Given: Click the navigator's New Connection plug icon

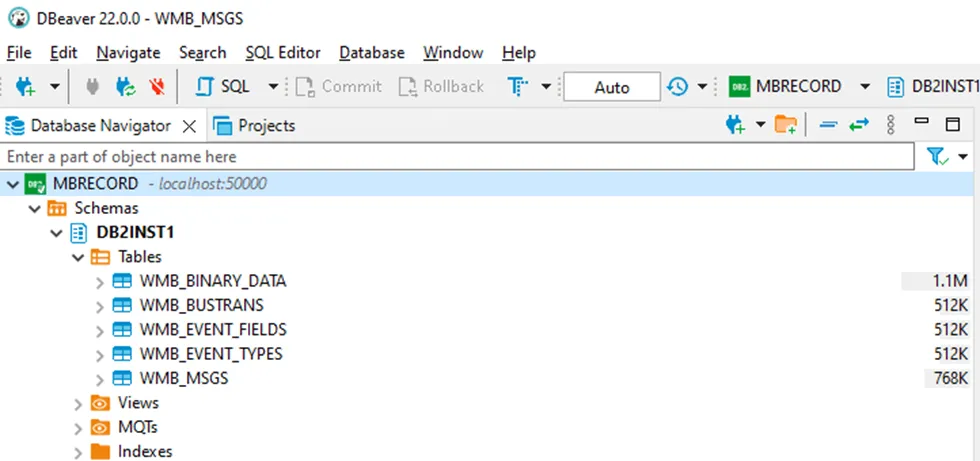Looking at the screenshot, I should [736, 124].
